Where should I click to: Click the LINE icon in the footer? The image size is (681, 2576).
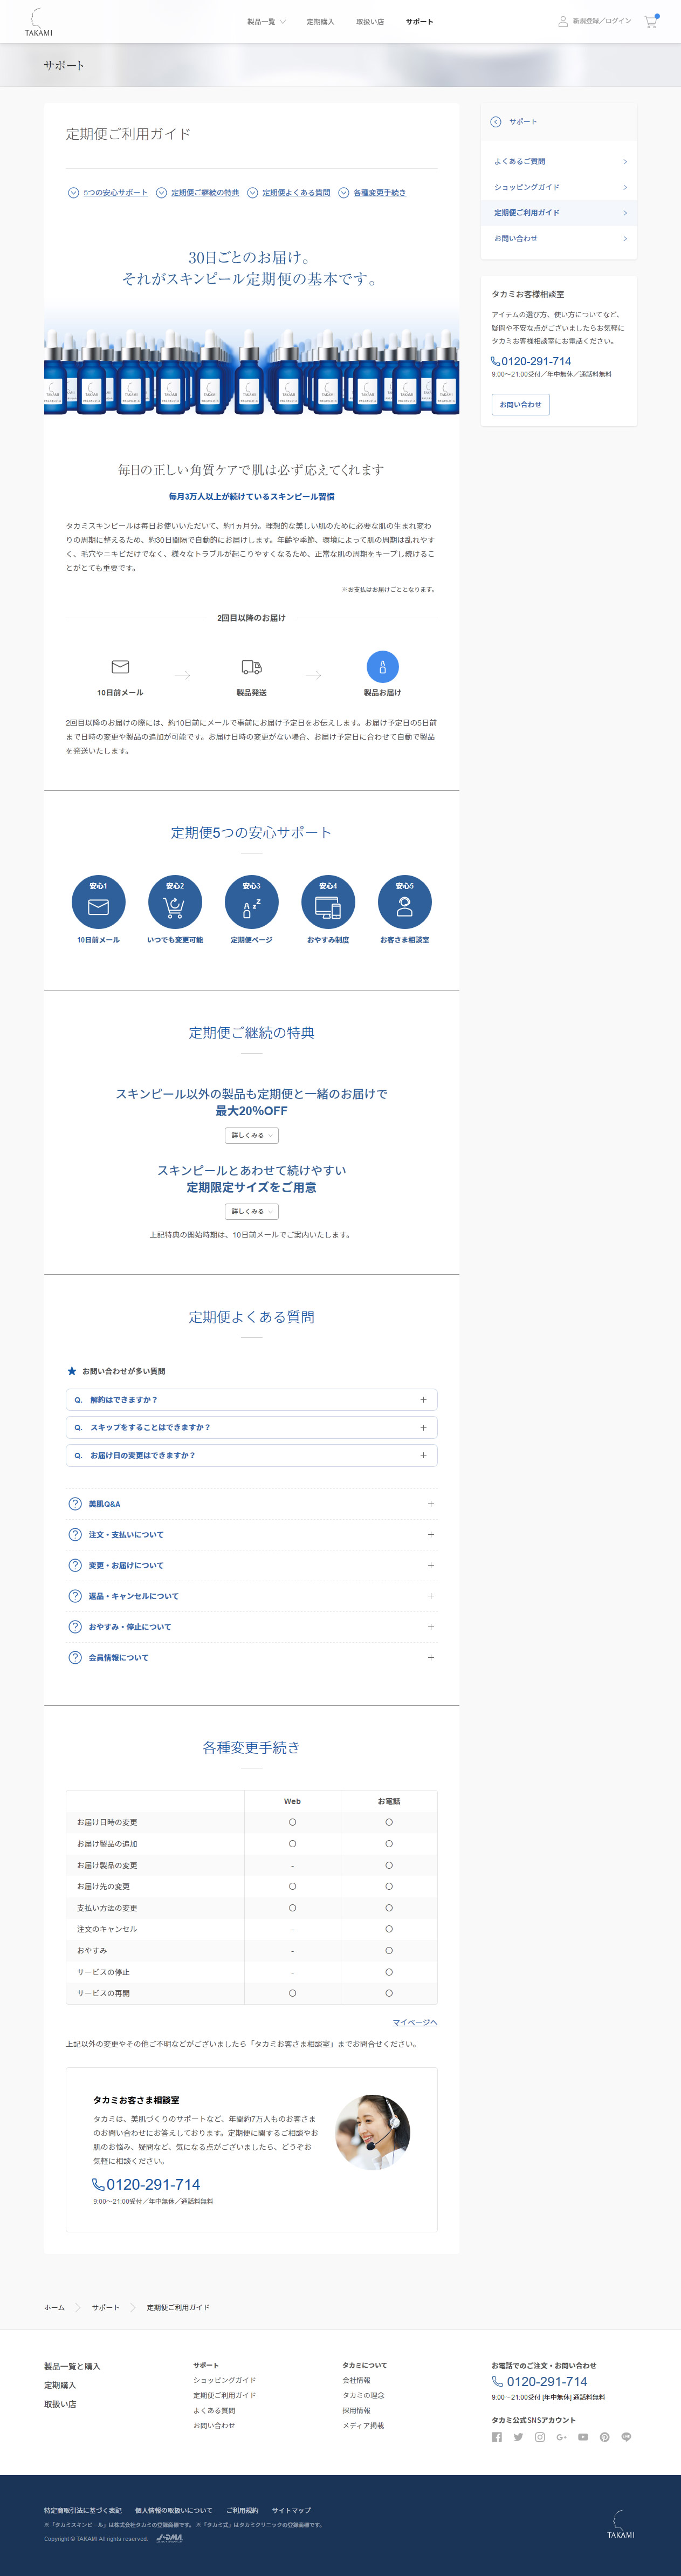(626, 2437)
